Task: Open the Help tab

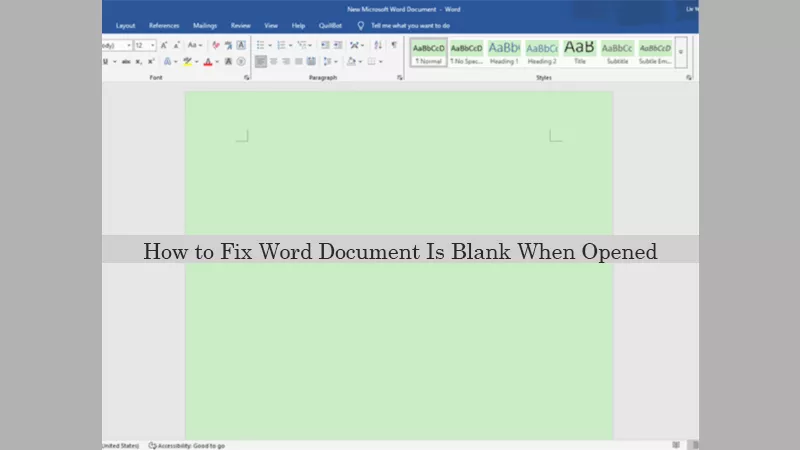Action: point(298,26)
